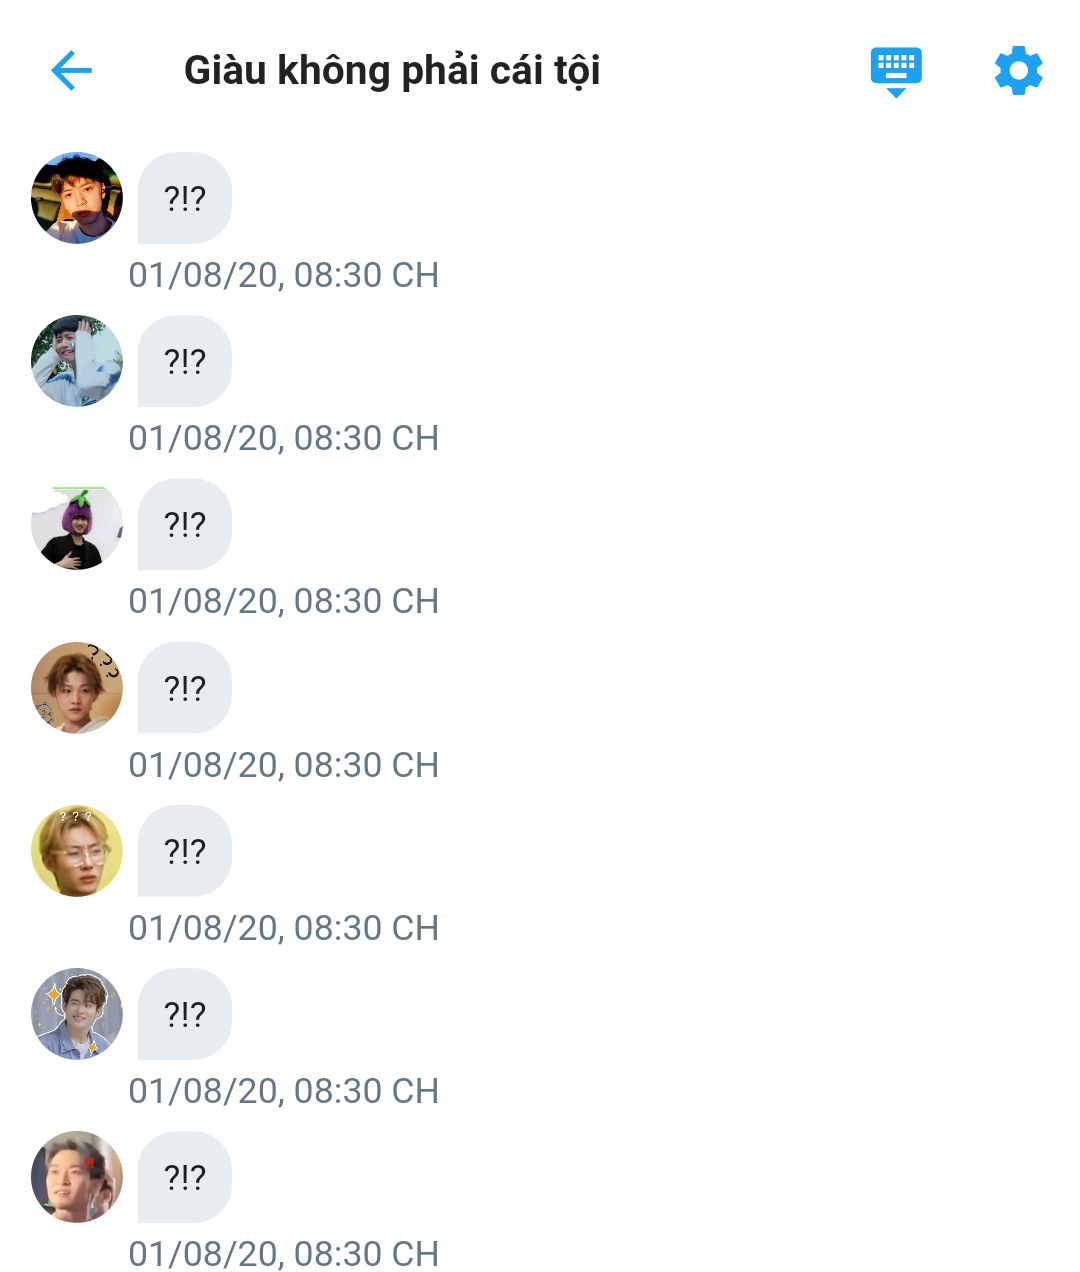This screenshot has width=1080, height=1272.
Task: Tap the blue back arrow
Action: (x=71, y=70)
